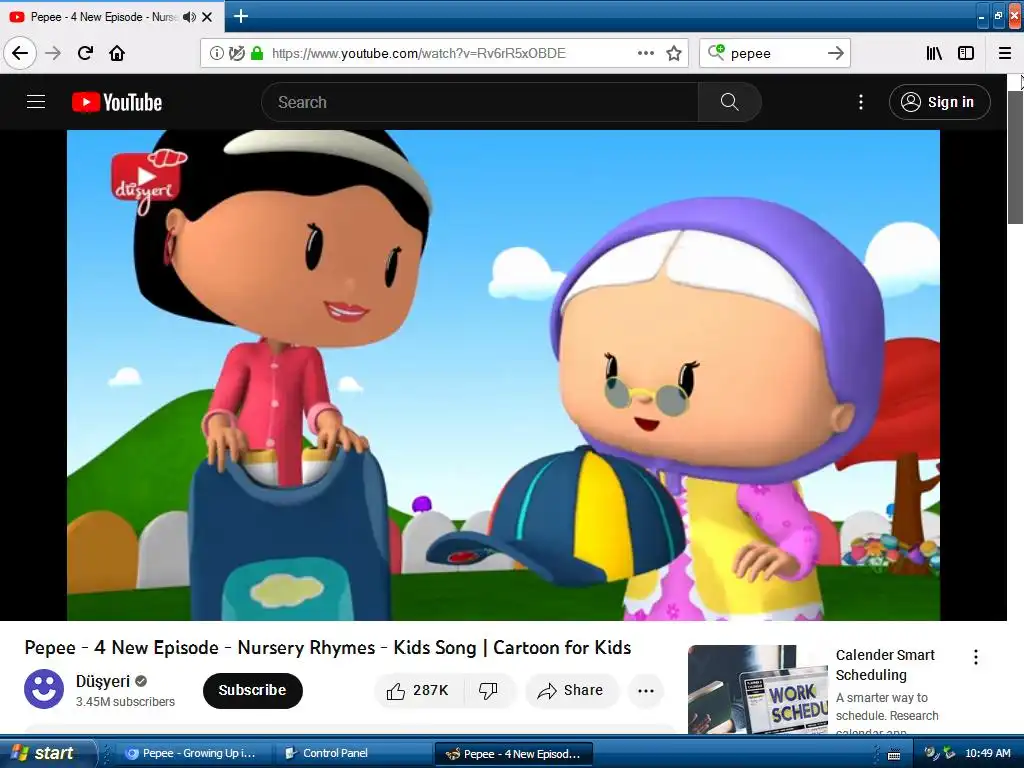Go to YouTube home via logo
Image resolution: width=1024 pixels, height=768 pixels.
117,102
